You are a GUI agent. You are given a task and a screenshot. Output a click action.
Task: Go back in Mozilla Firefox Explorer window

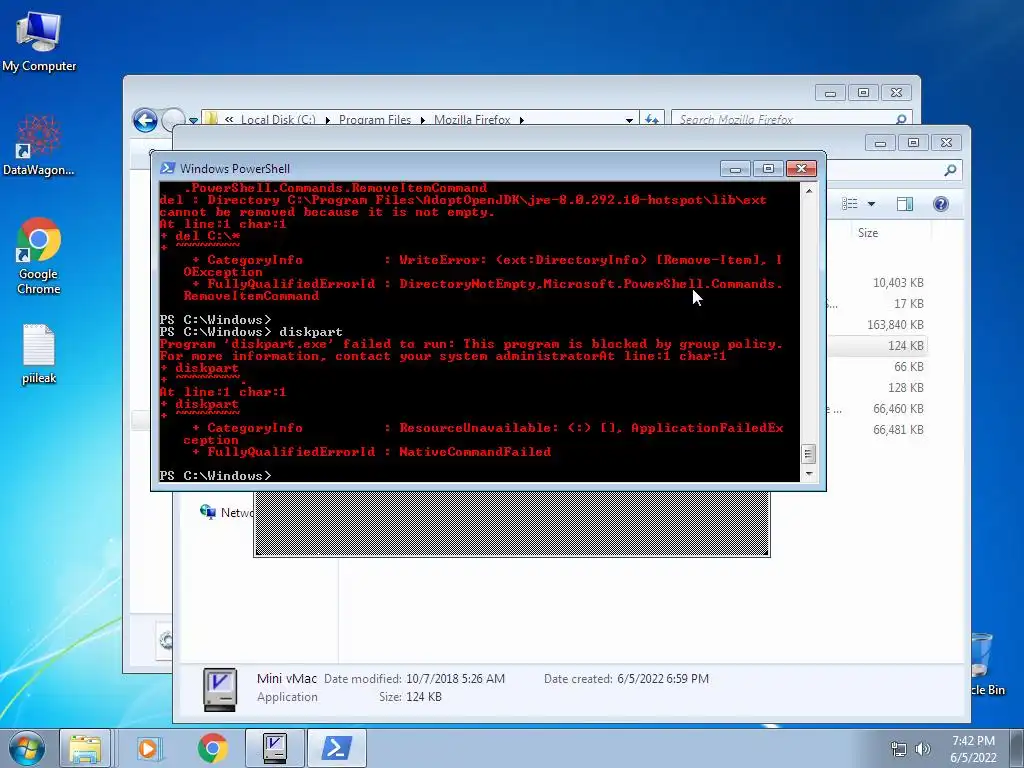pyautogui.click(x=145, y=120)
